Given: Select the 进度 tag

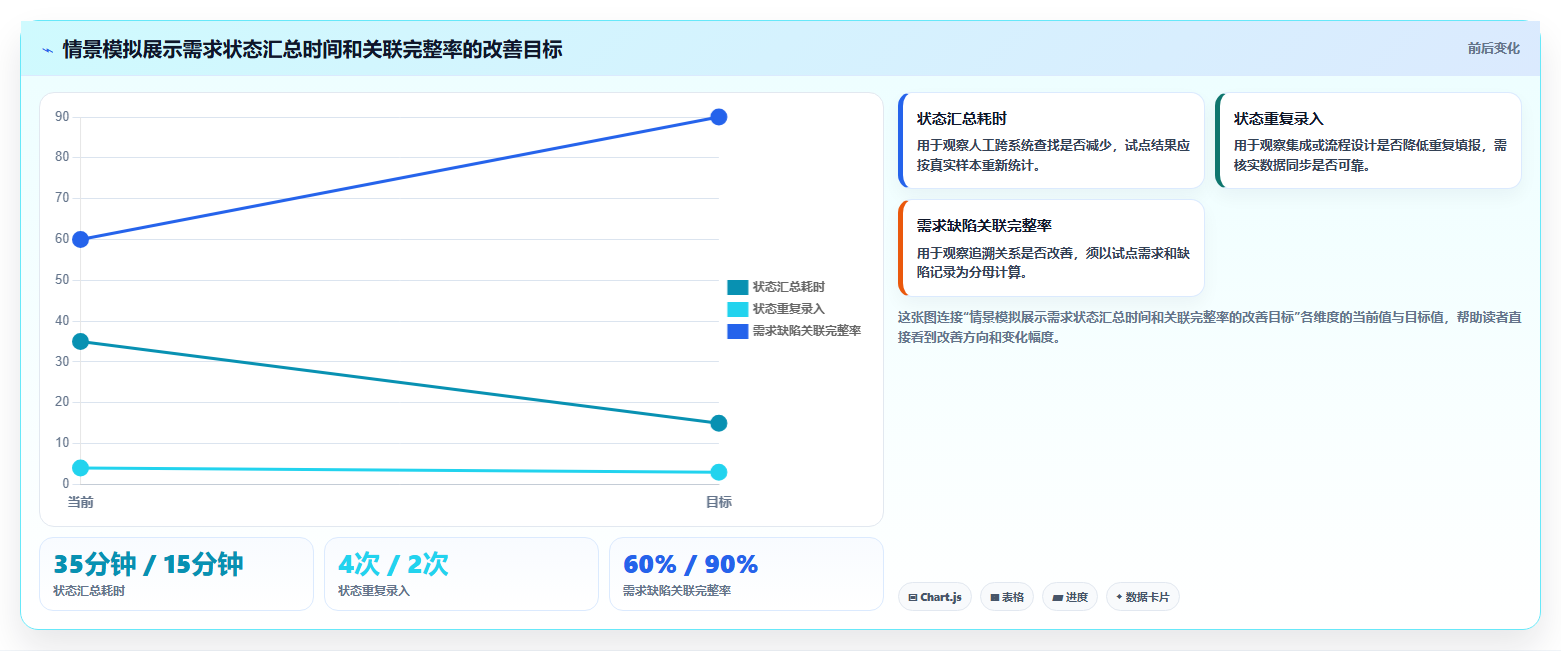Looking at the screenshot, I should coord(1070,597).
